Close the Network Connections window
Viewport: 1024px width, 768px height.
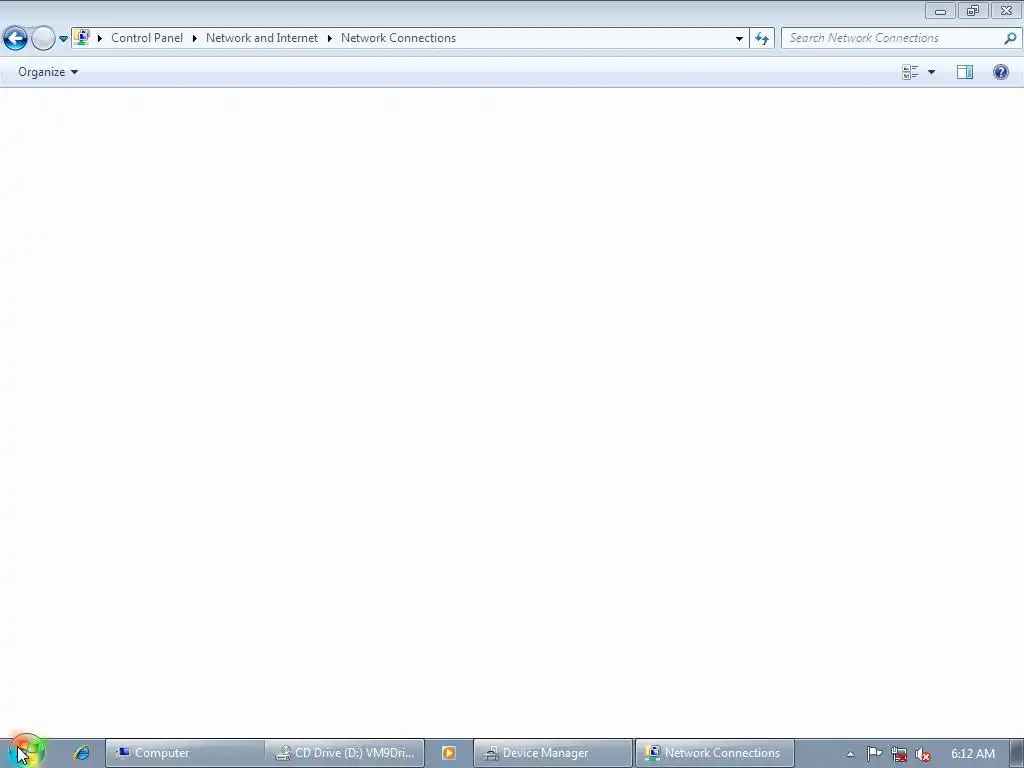pos(1006,10)
